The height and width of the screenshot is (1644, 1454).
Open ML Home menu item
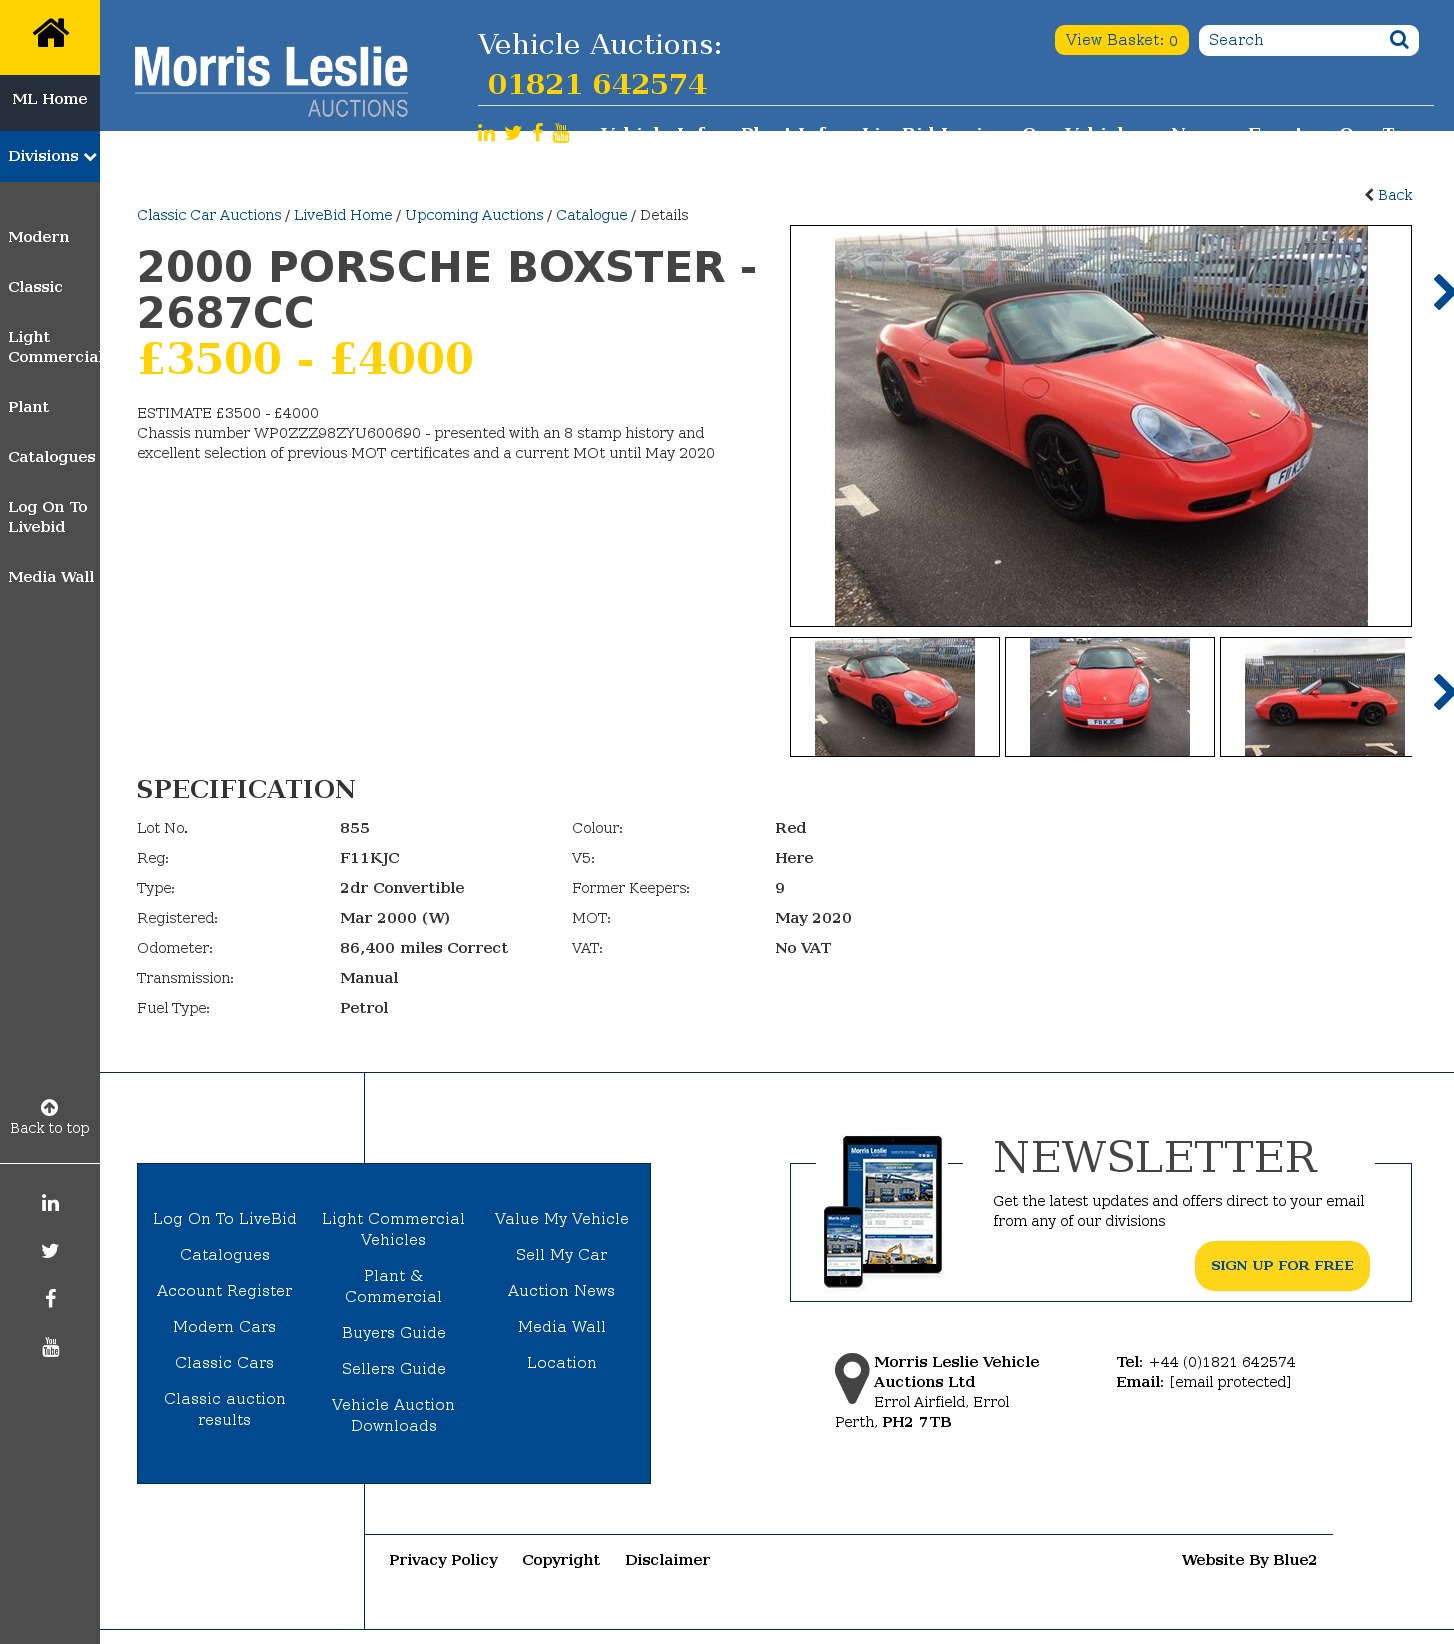50,99
